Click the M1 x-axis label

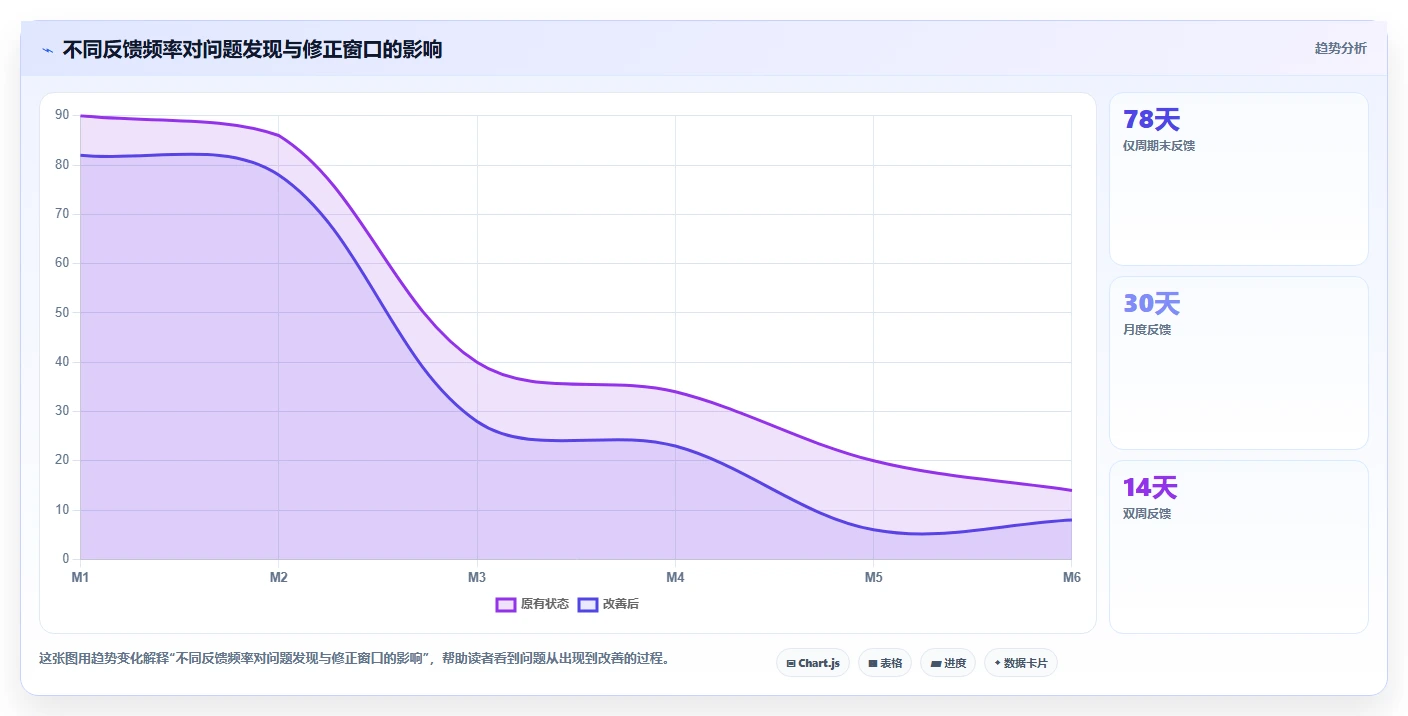click(80, 577)
